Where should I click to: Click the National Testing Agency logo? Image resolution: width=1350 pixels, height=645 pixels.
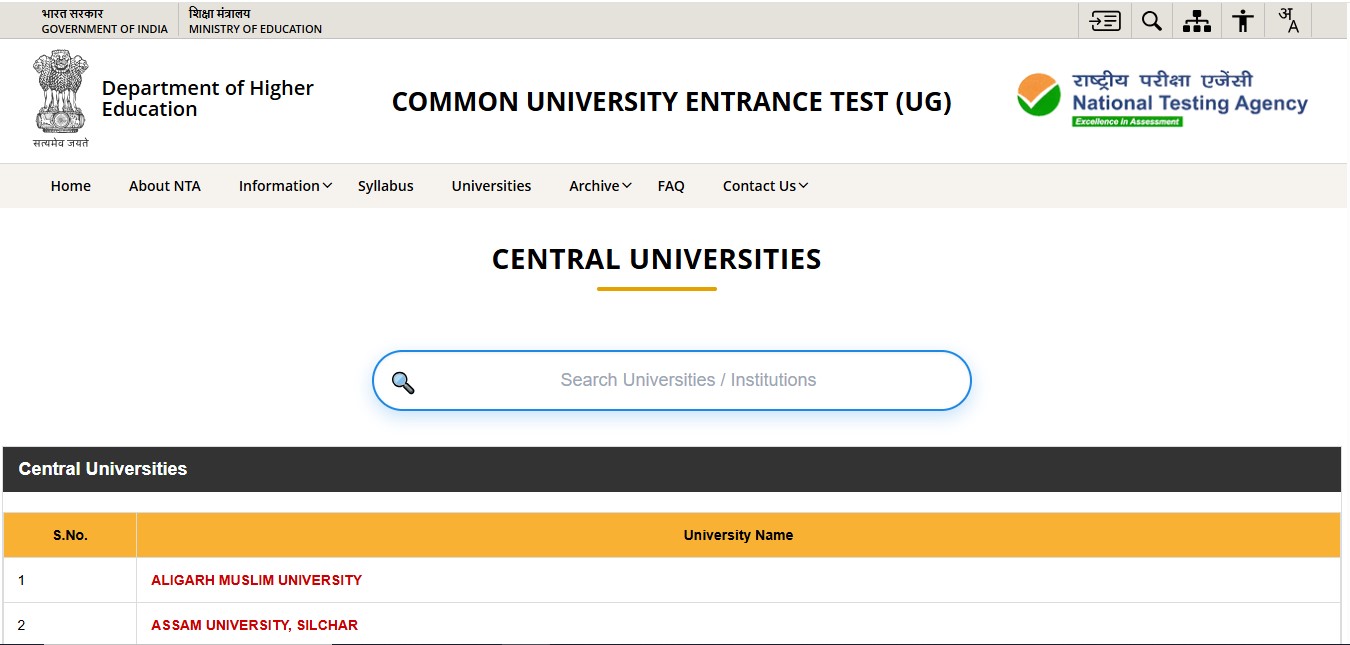click(x=1162, y=99)
